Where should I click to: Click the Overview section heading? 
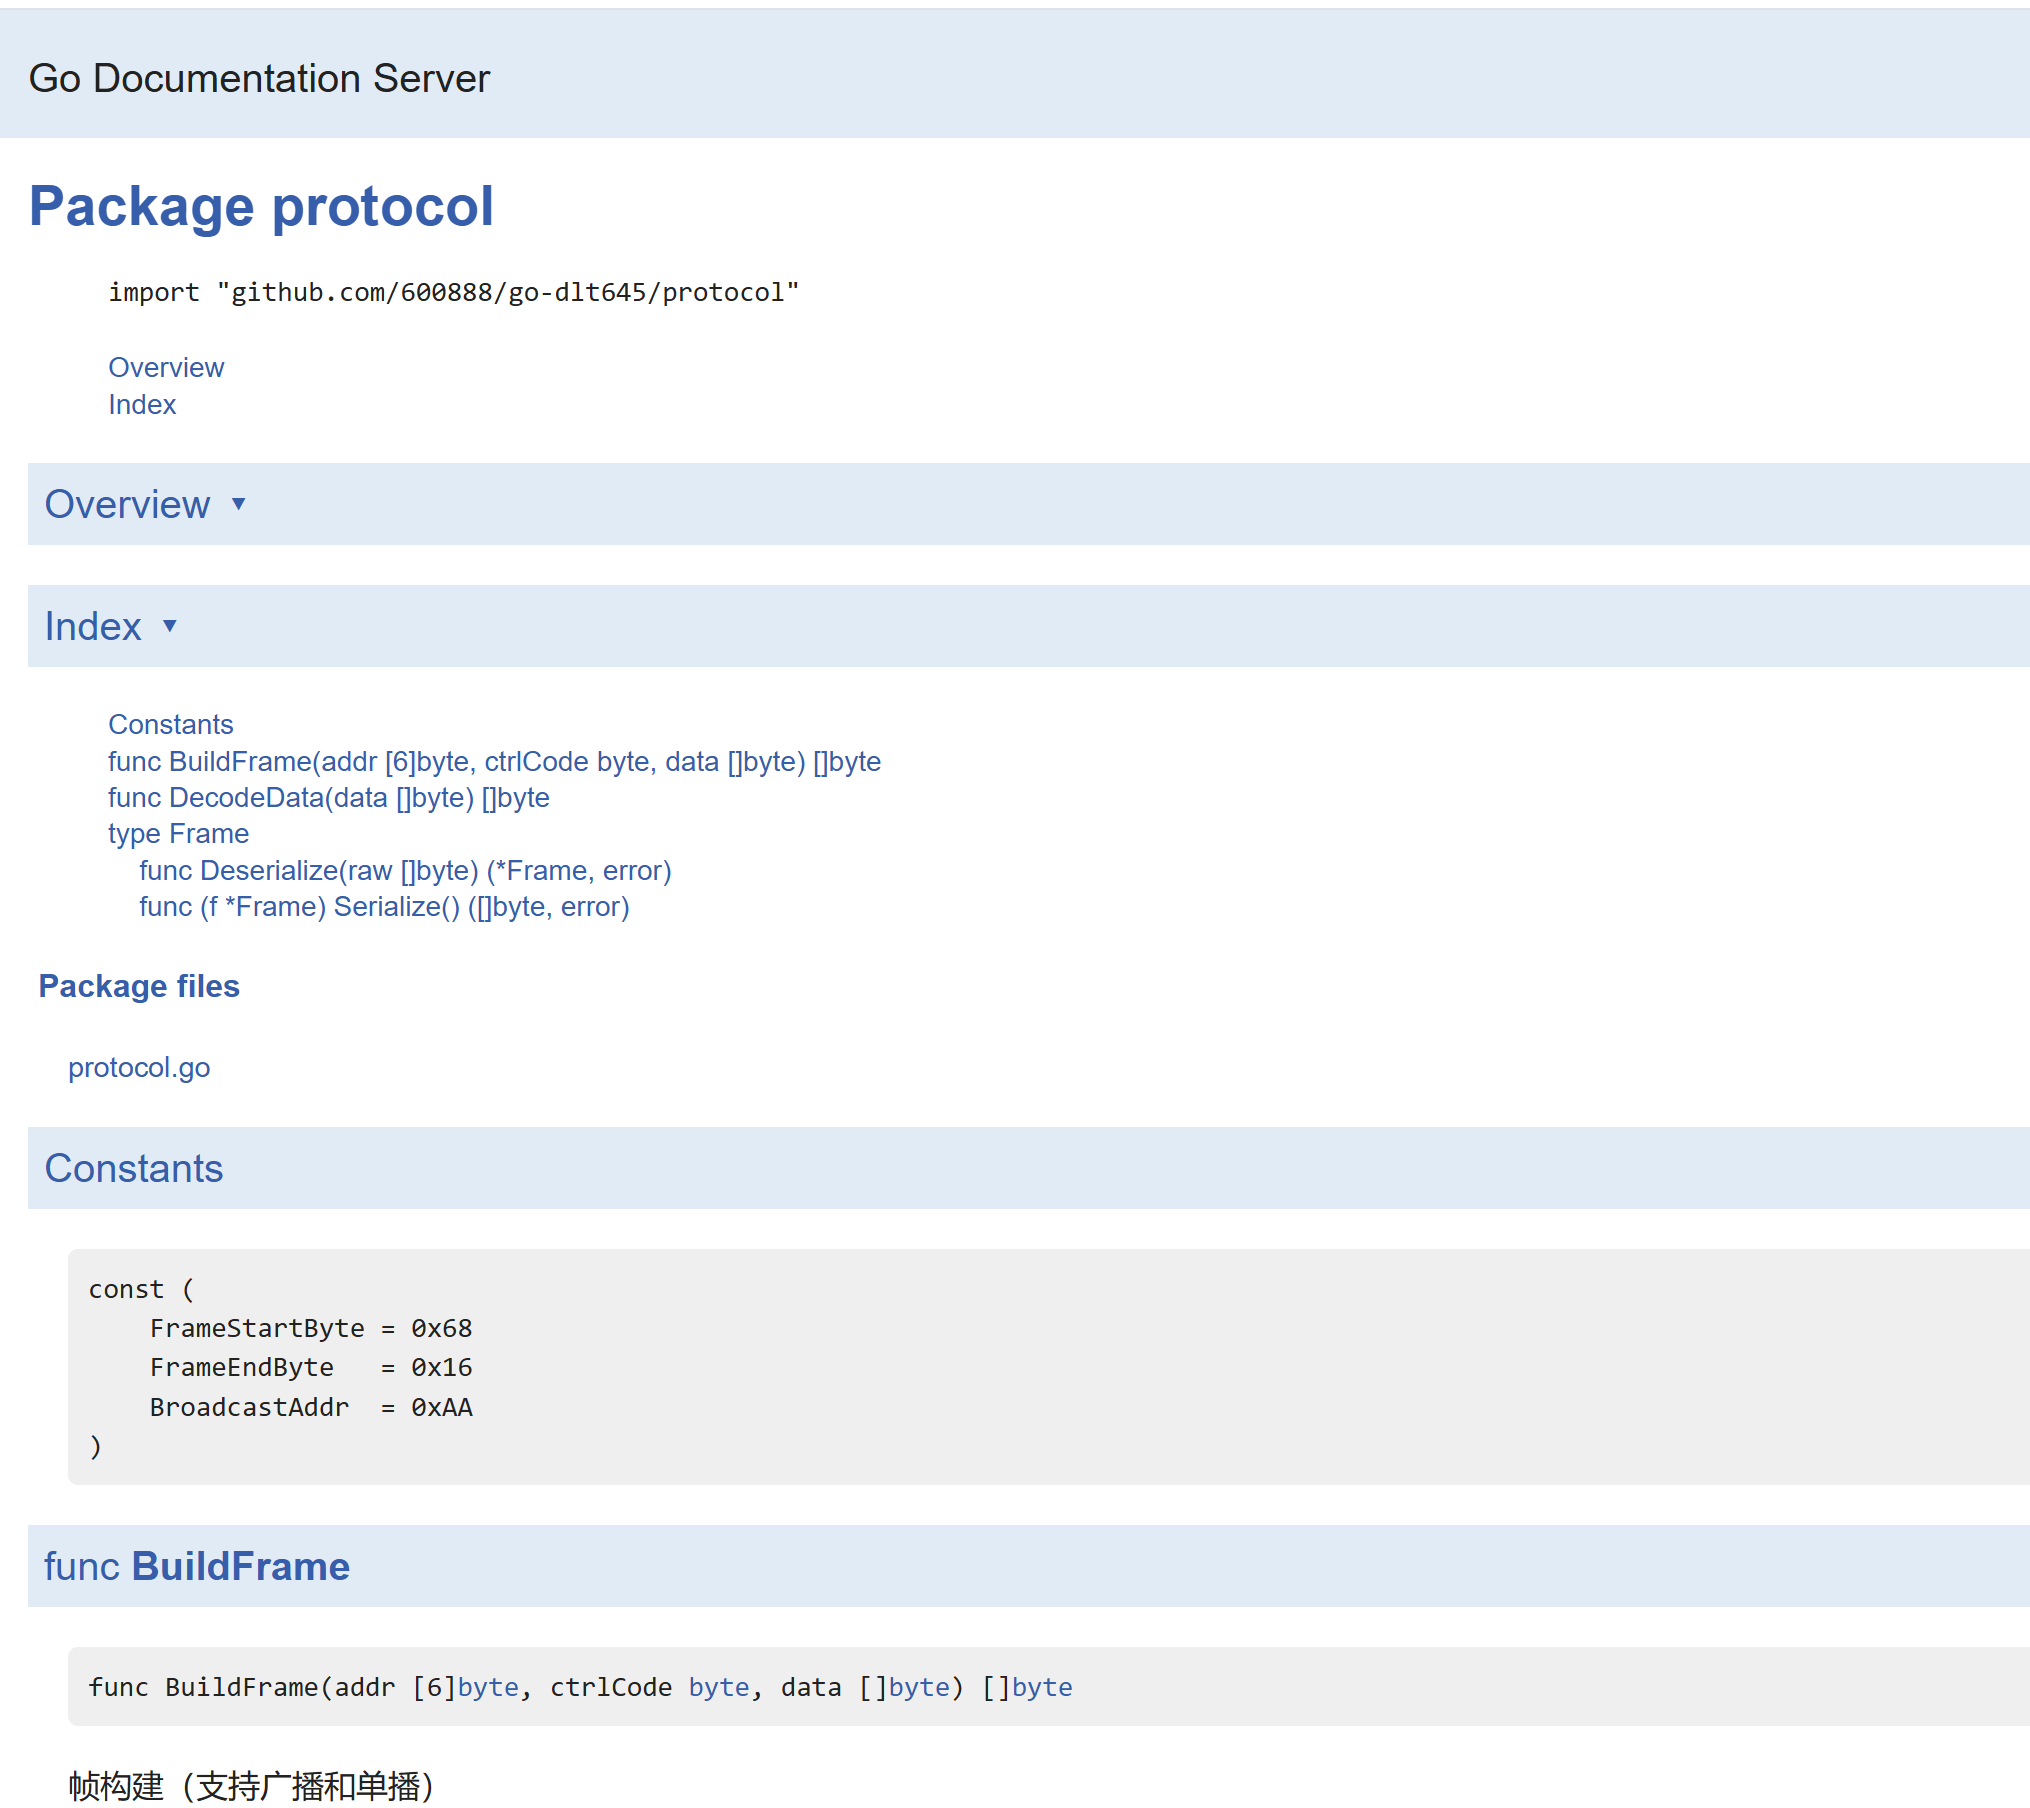pos(127,504)
